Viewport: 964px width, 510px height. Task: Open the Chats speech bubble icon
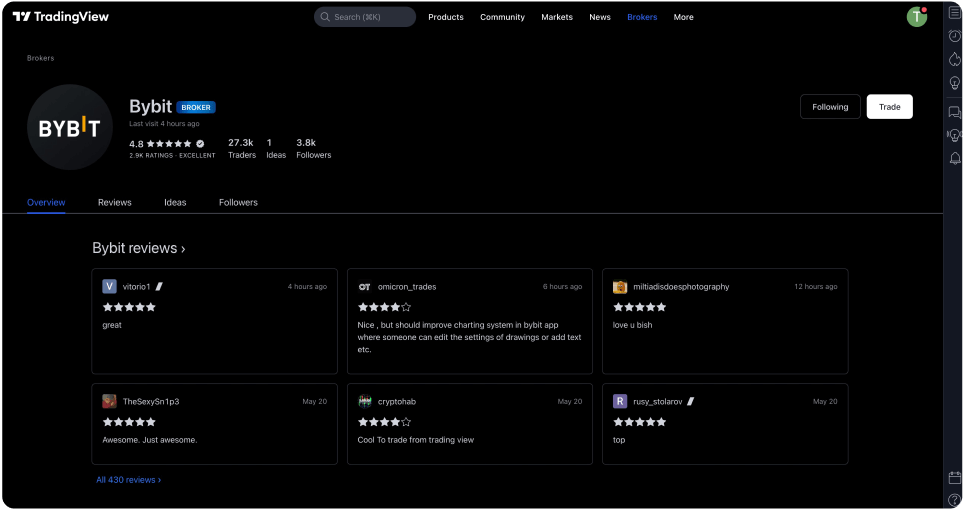pos(954,112)
